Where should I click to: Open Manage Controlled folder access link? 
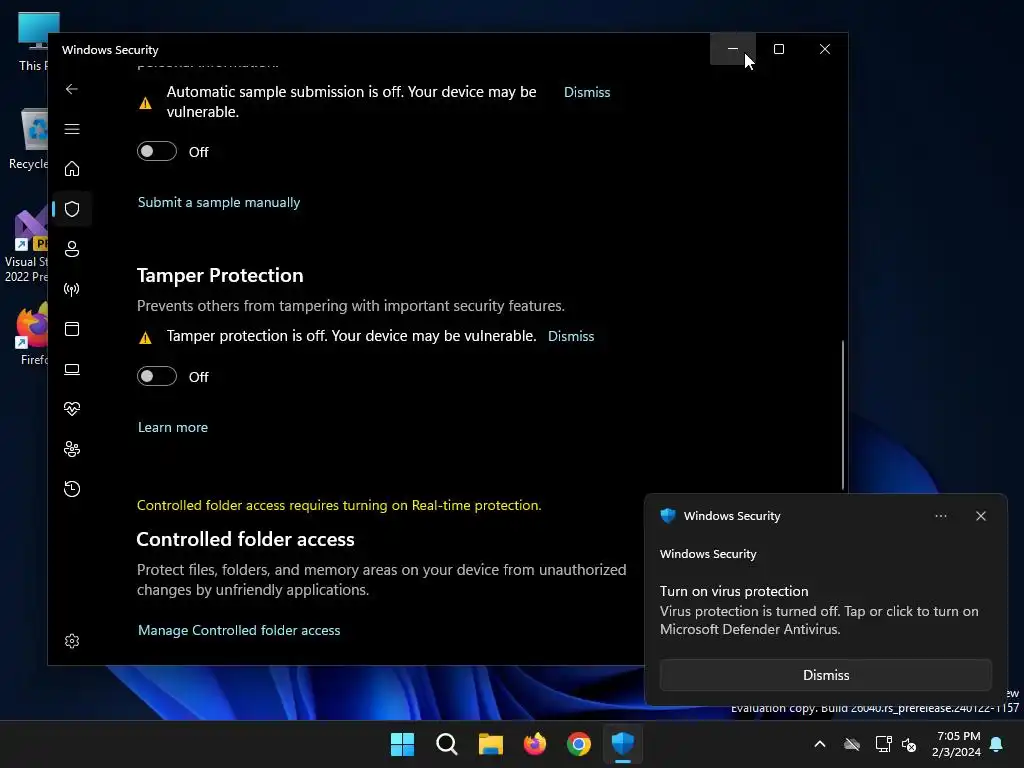coord(239,630)
